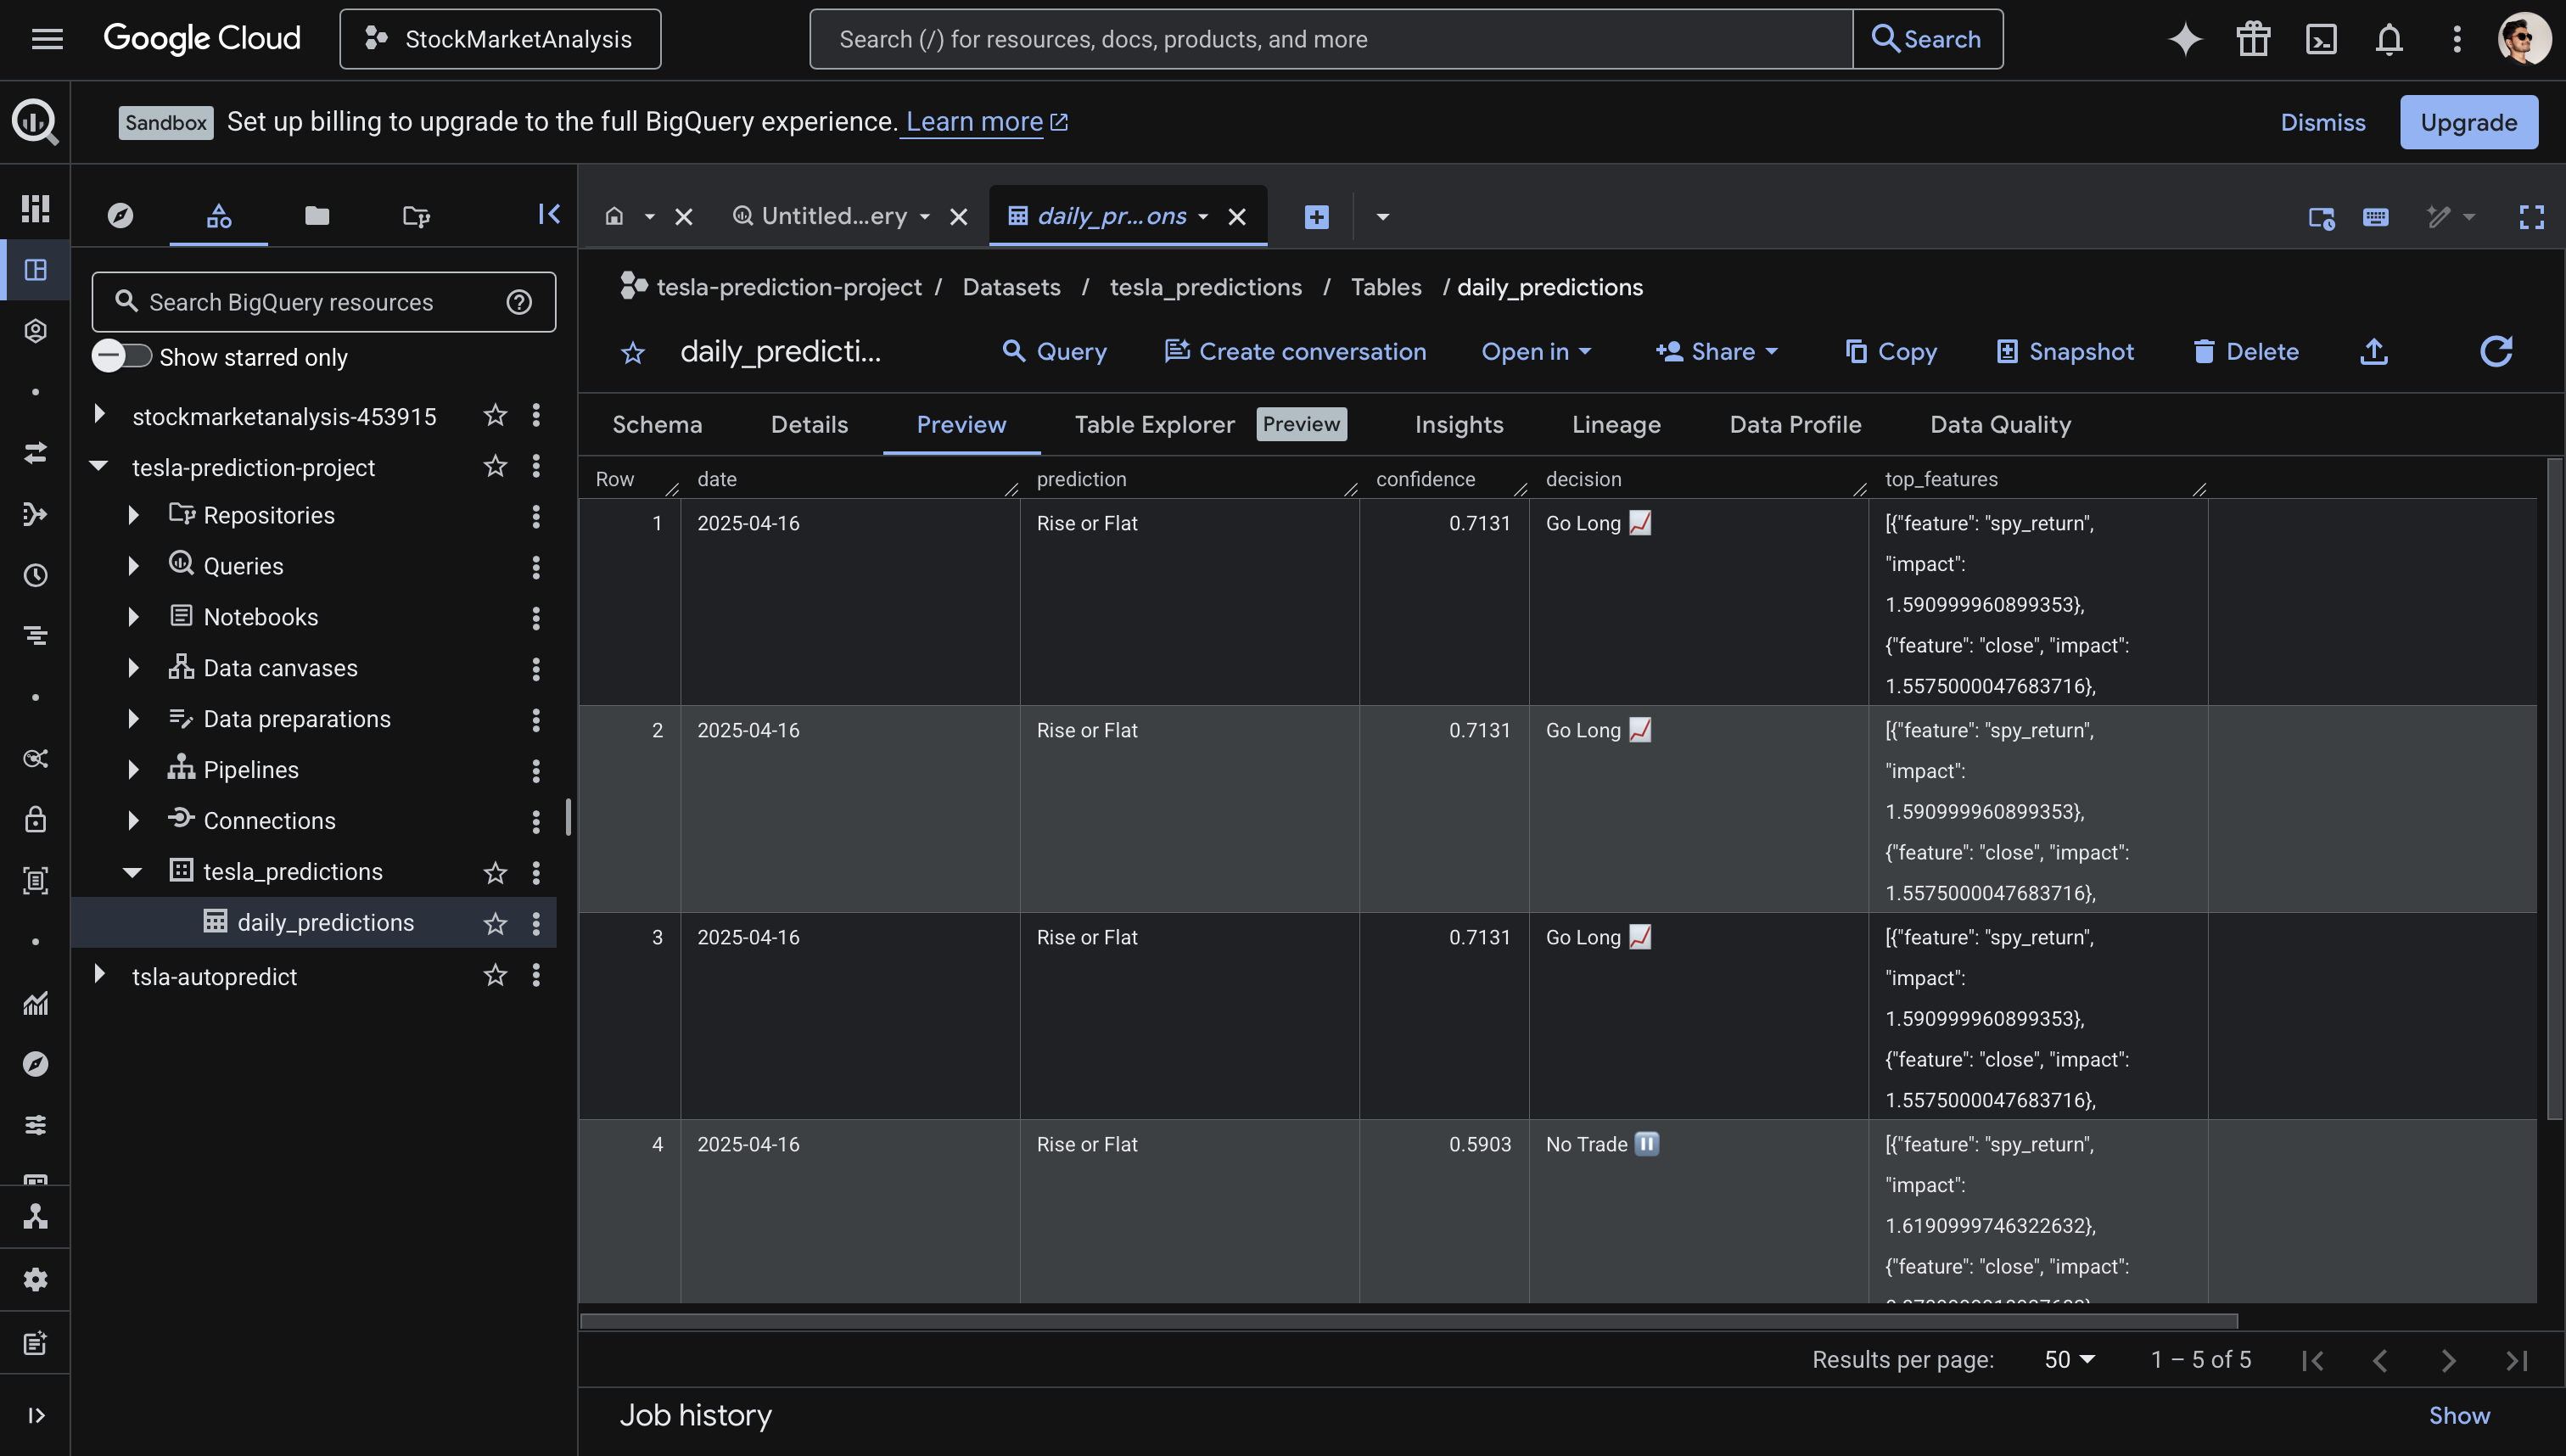Star the tesla-prediction-project resource
2566x1456 pixels.
[495, 467]
